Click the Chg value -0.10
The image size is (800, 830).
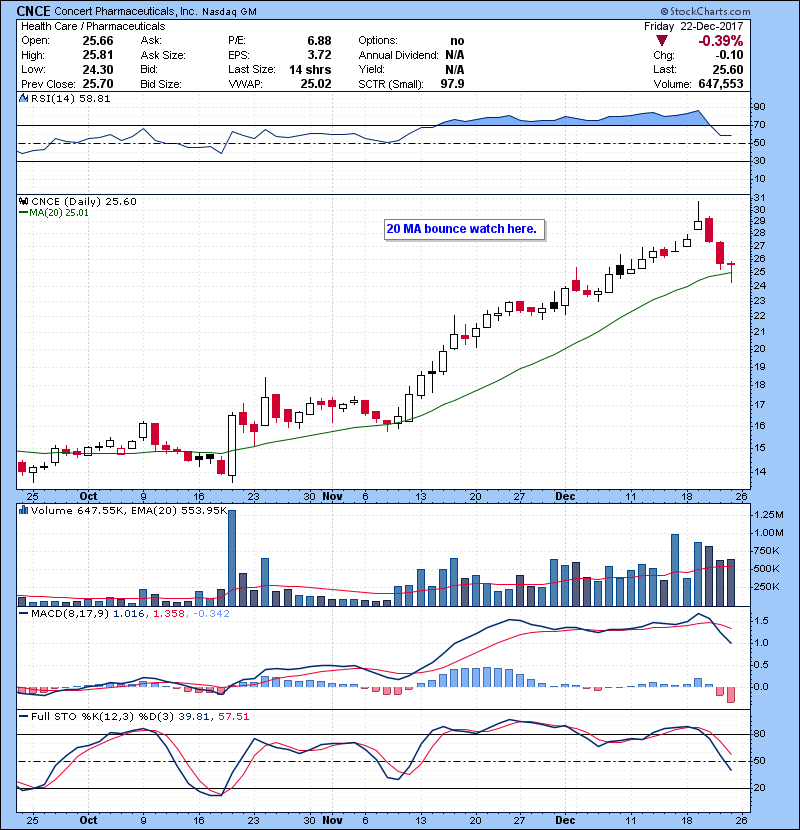click(730, 55)
